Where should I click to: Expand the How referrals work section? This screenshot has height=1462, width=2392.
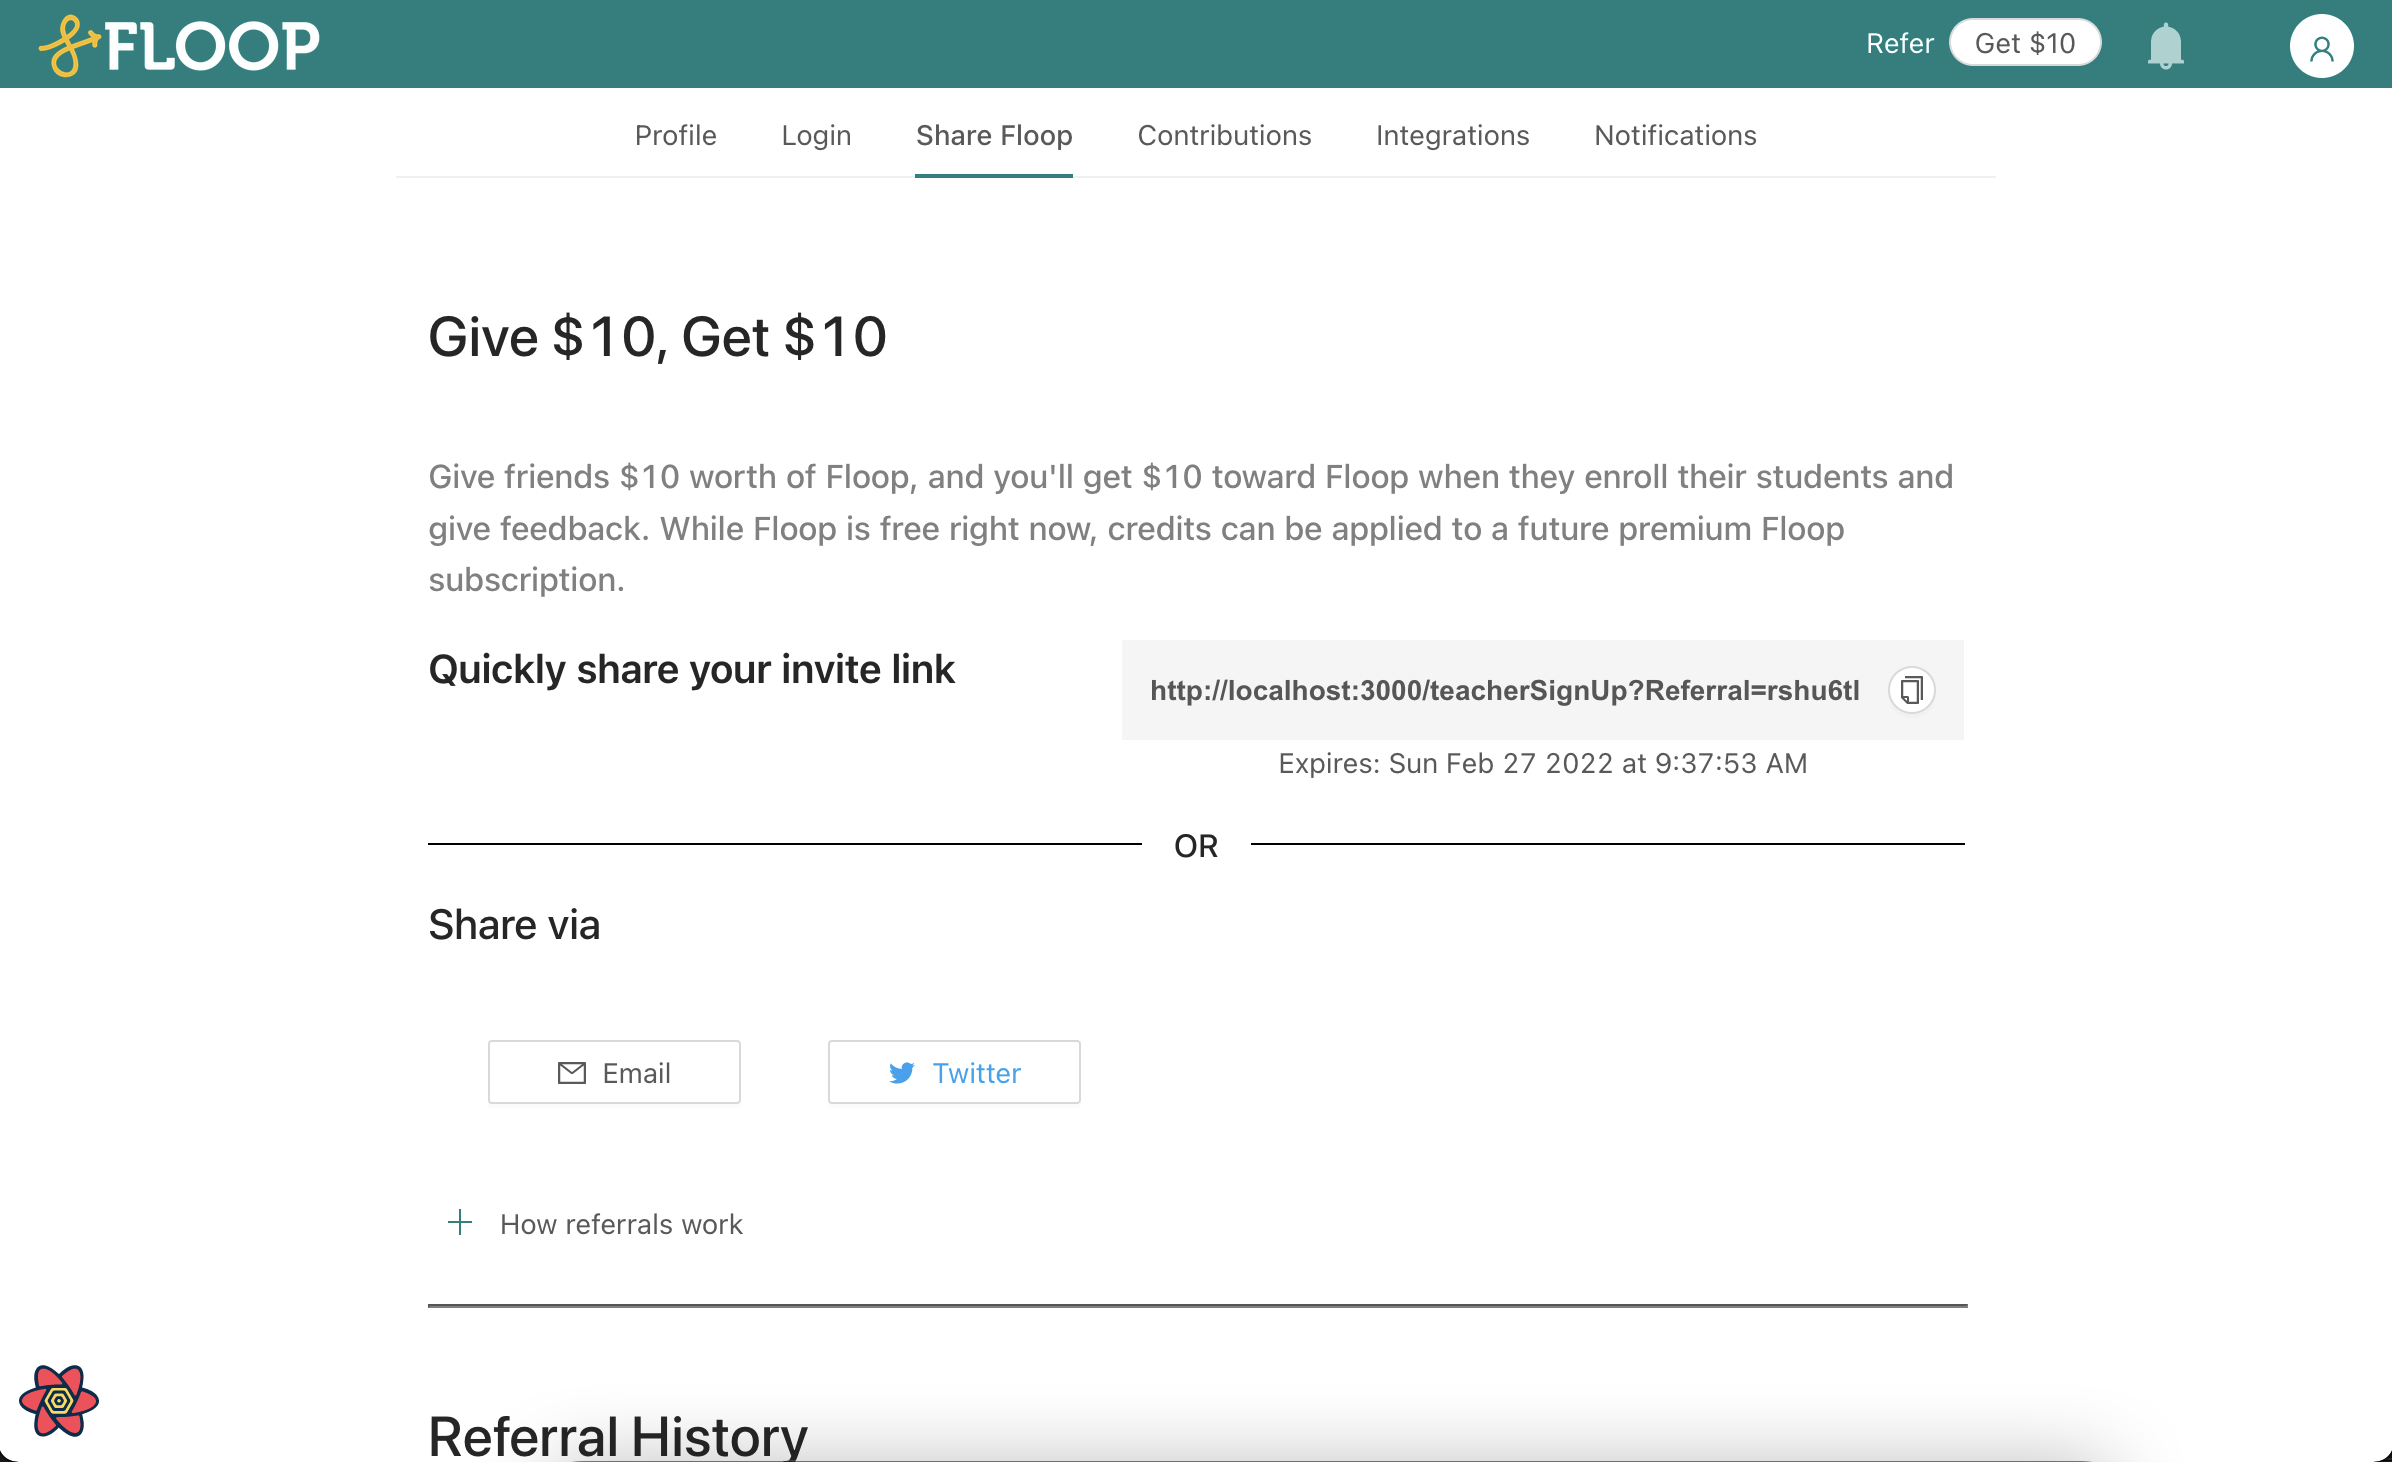(621, 1224)
